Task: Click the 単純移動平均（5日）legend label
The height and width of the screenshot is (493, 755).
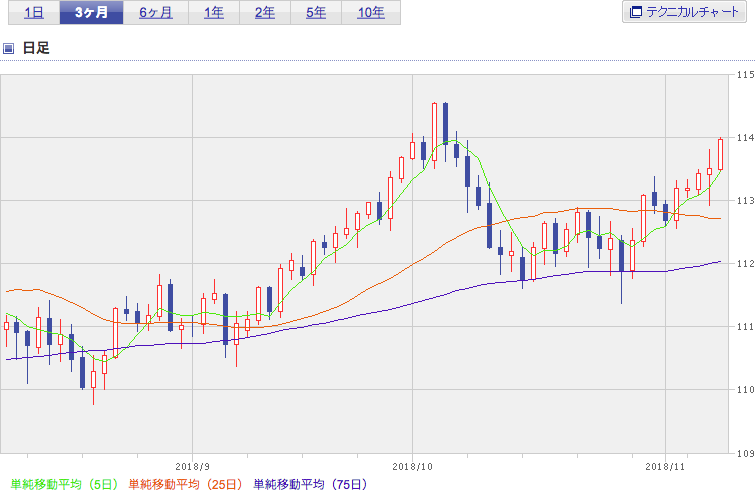Action: point(64,484)
